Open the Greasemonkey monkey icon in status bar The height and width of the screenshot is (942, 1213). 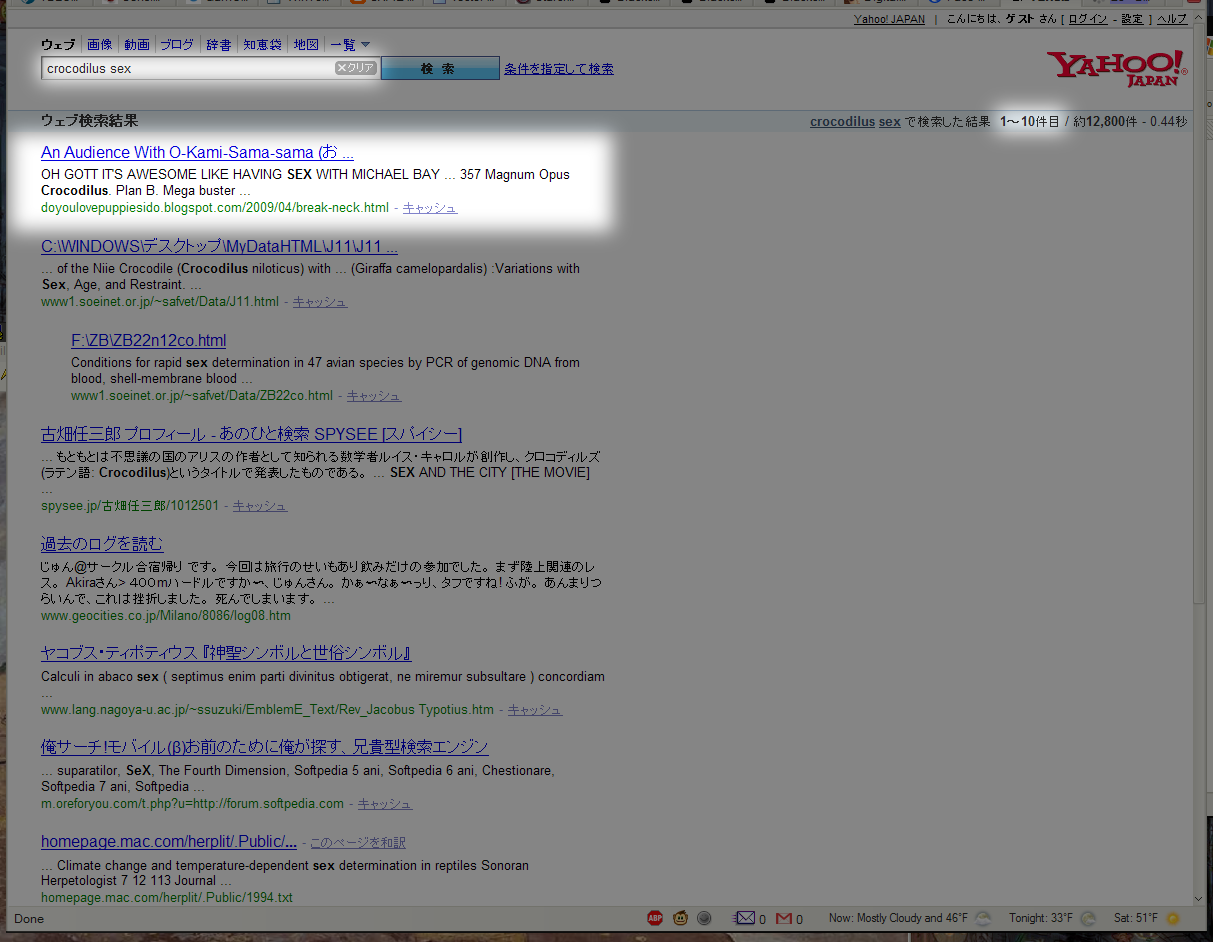(680, 918)
